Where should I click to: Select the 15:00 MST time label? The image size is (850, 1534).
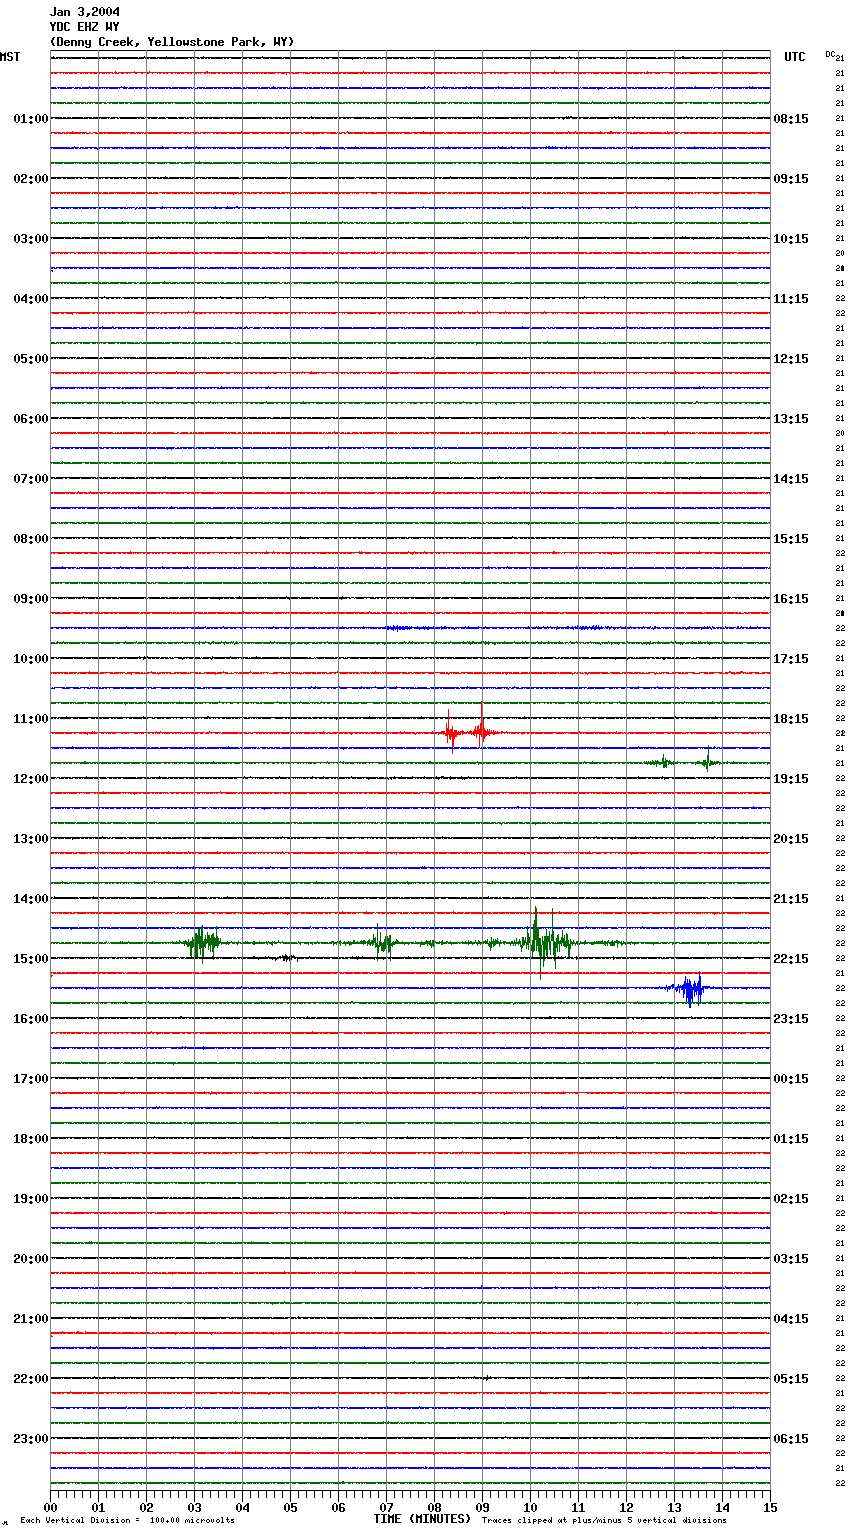coord(30,959)
